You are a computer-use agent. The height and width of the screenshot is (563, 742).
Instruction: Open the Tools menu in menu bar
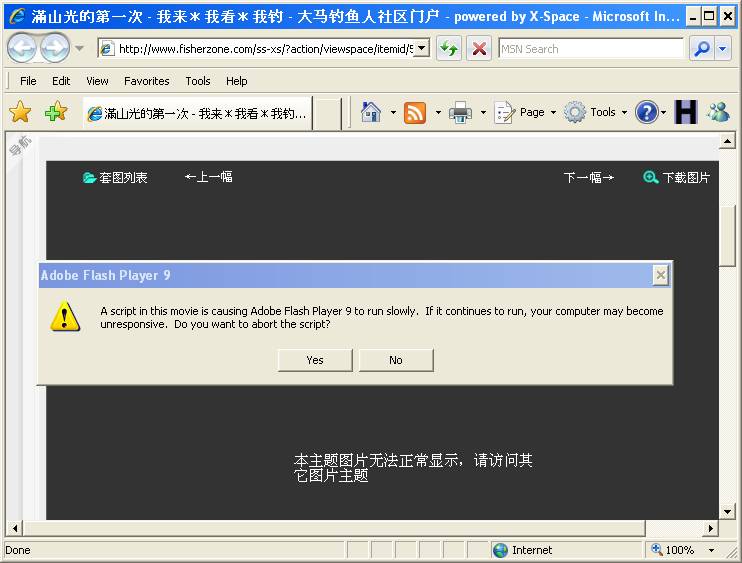(198, 81)
